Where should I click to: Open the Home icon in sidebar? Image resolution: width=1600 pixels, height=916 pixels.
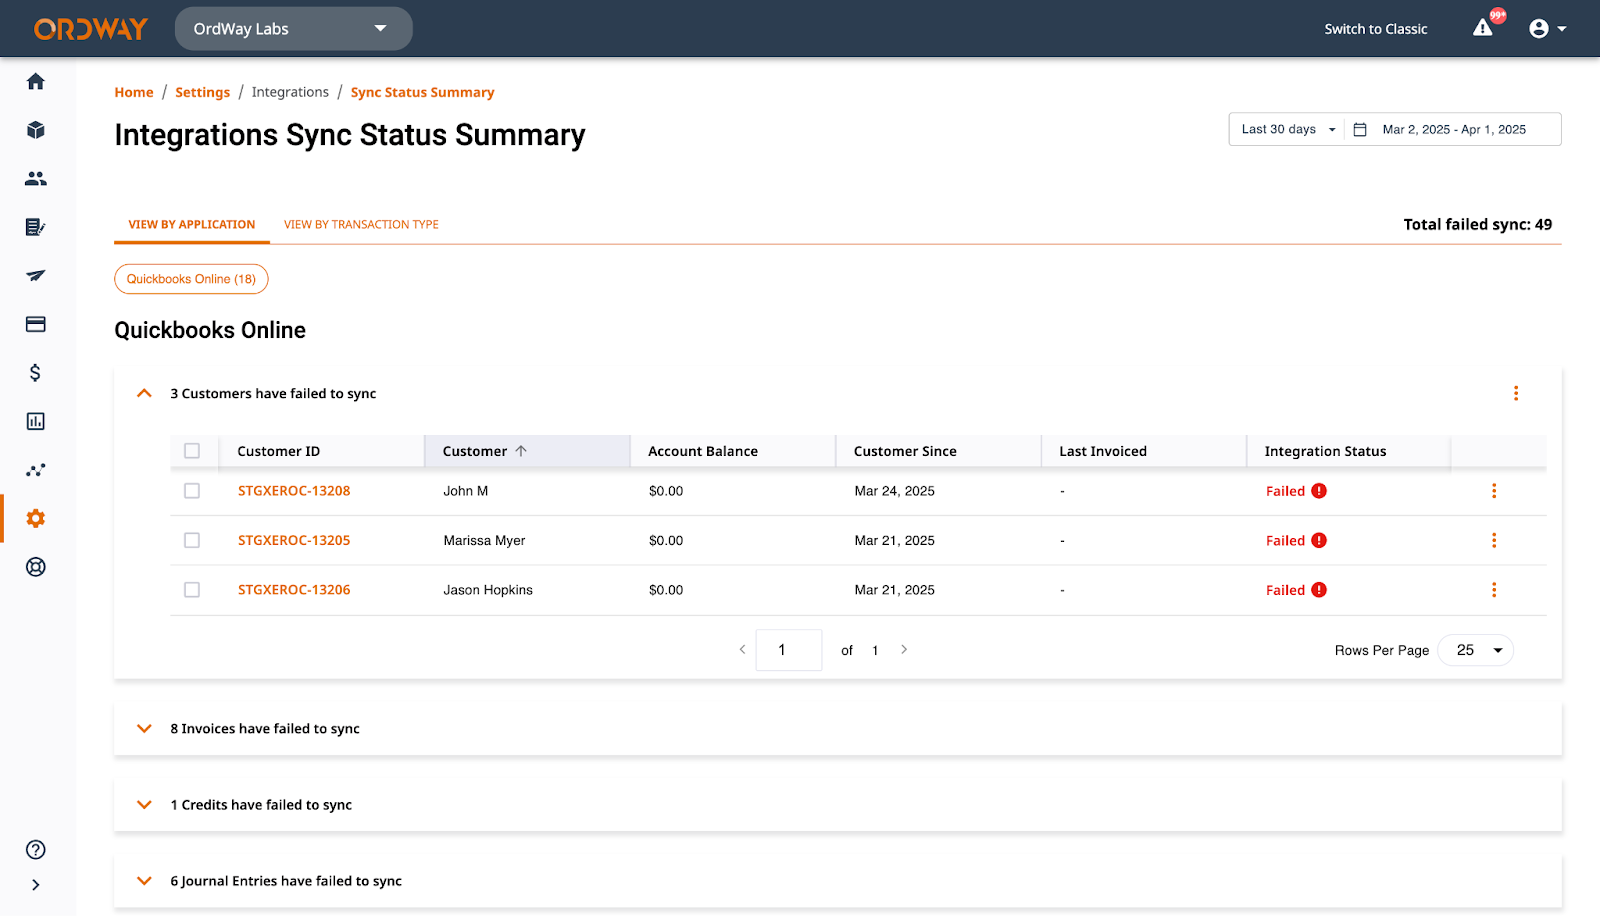point(36,81)
